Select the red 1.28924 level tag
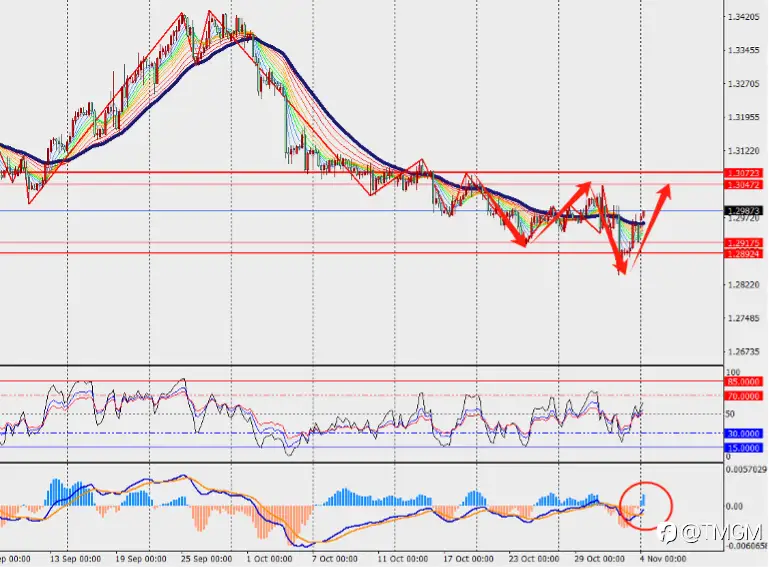This screenshot has height=568, width=770. pos(743,254)
